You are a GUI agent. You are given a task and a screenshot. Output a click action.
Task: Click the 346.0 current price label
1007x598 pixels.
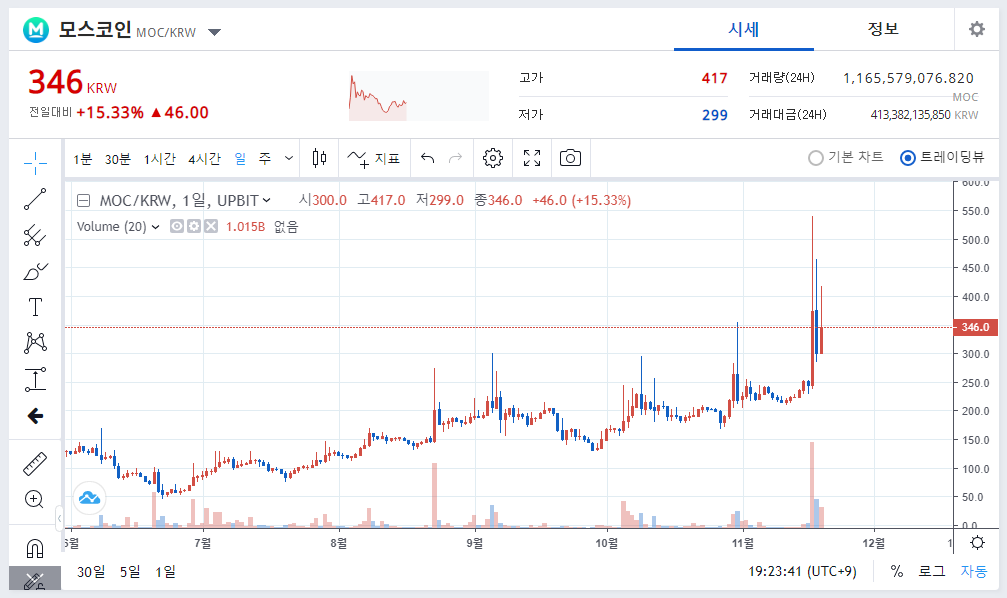click(975, 327)
